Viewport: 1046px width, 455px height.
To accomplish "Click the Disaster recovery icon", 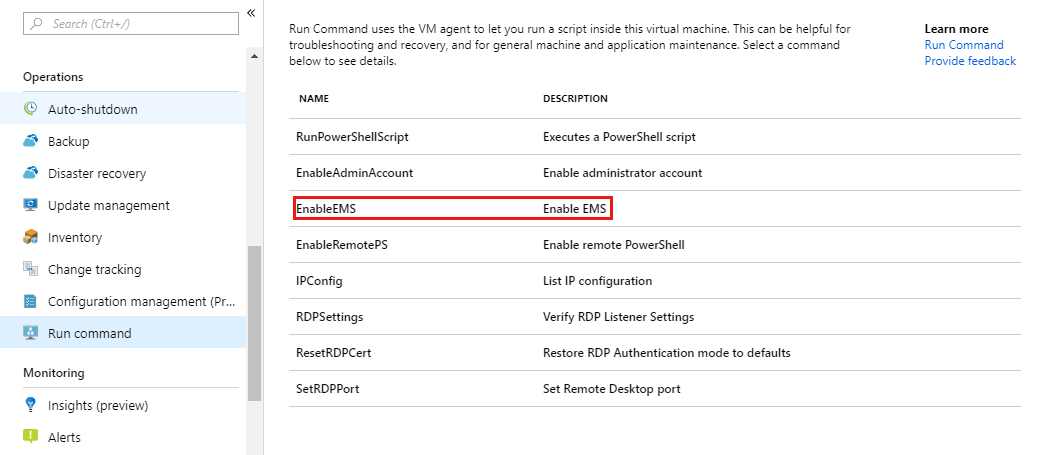I will (x=30, y=173).
